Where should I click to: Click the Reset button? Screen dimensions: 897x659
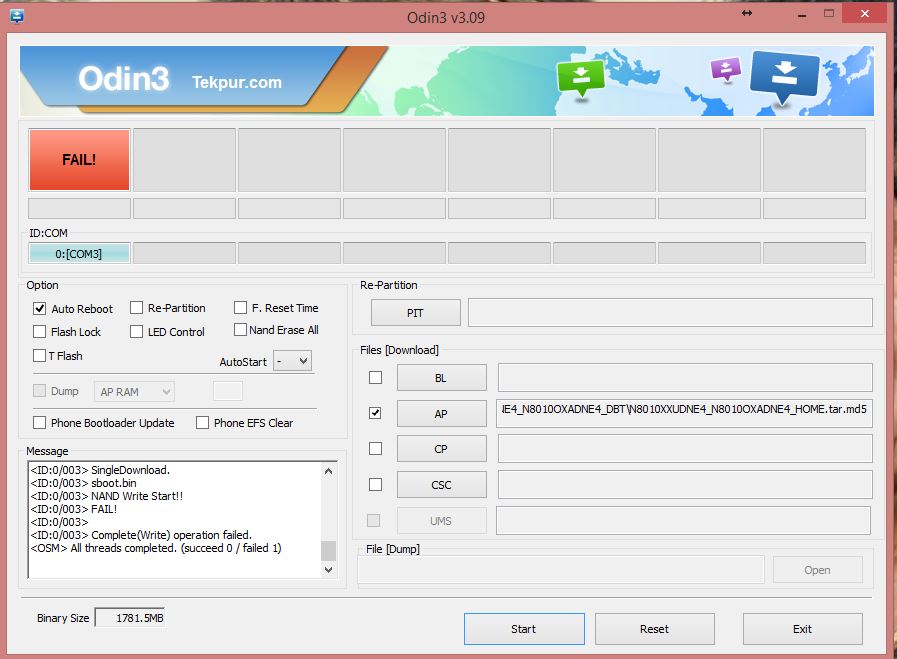[654, 629]
